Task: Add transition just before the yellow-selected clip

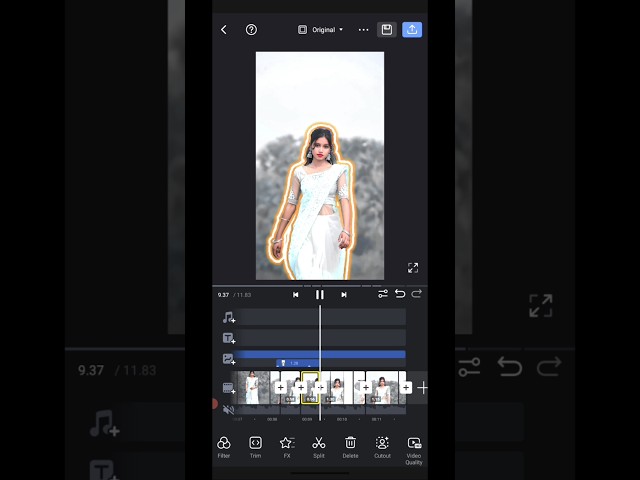Action: (301, 387)
